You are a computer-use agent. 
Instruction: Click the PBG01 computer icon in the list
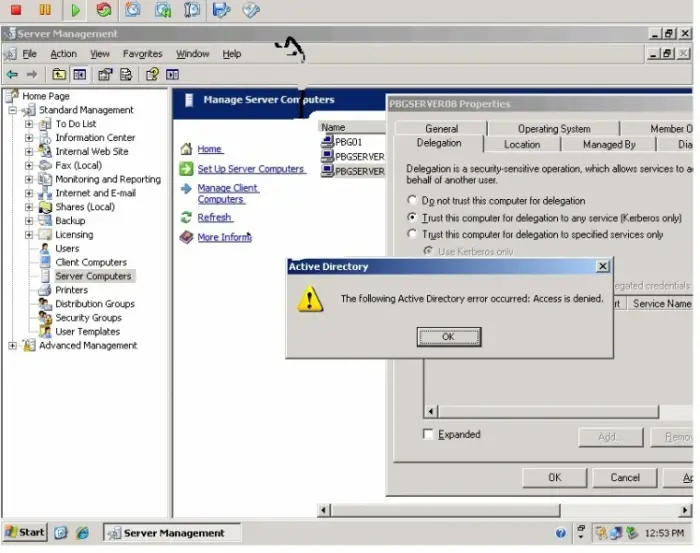pos(327,142)
